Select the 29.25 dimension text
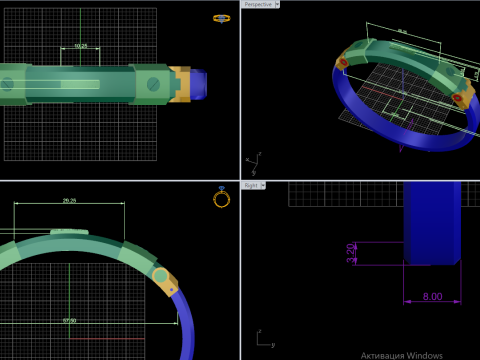 pyautogui.click(x=69, y=200)
